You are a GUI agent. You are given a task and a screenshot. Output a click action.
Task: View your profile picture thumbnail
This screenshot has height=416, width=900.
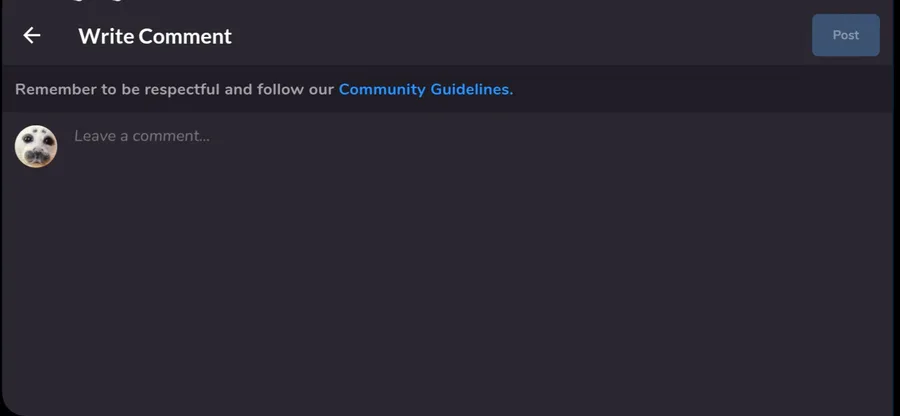[36, 146]
